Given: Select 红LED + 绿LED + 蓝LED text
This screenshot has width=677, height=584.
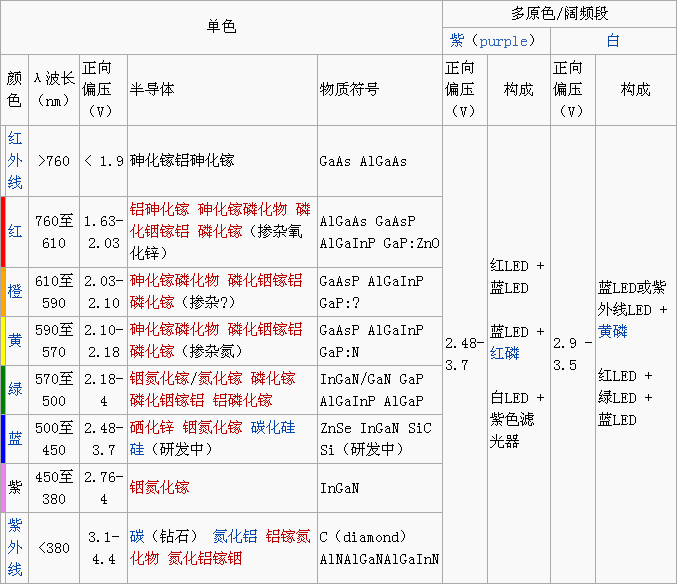Looking at the screenshot, I should (625, 398).
